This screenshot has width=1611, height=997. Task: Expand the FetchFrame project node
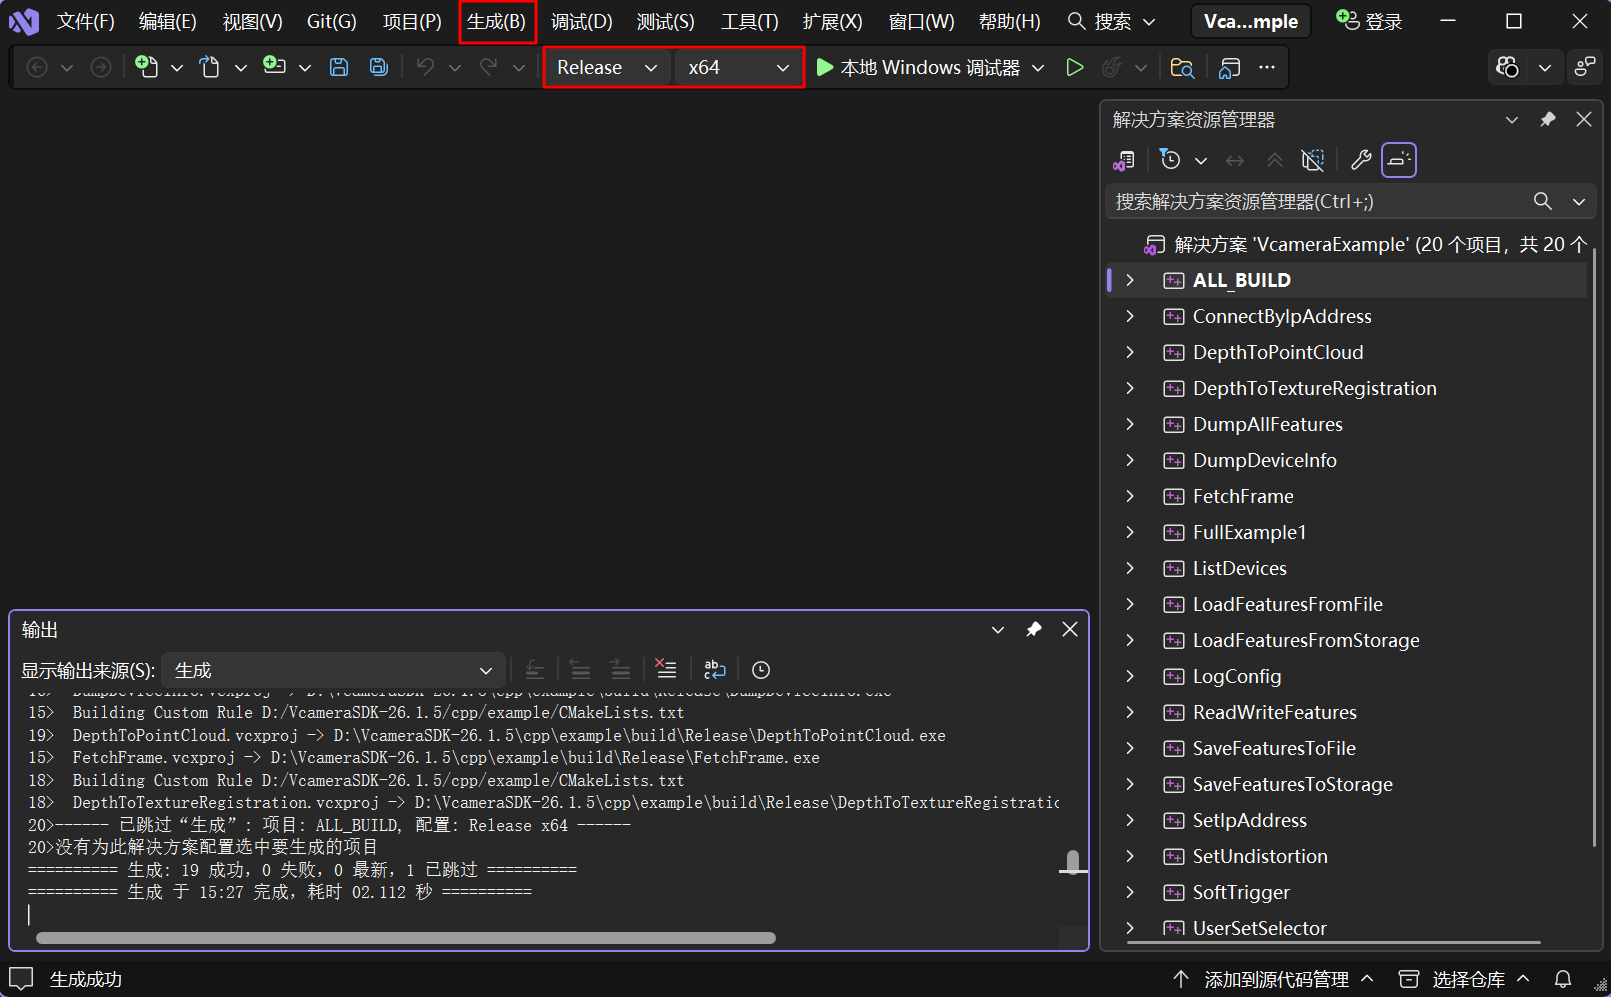pos(1130,496)
